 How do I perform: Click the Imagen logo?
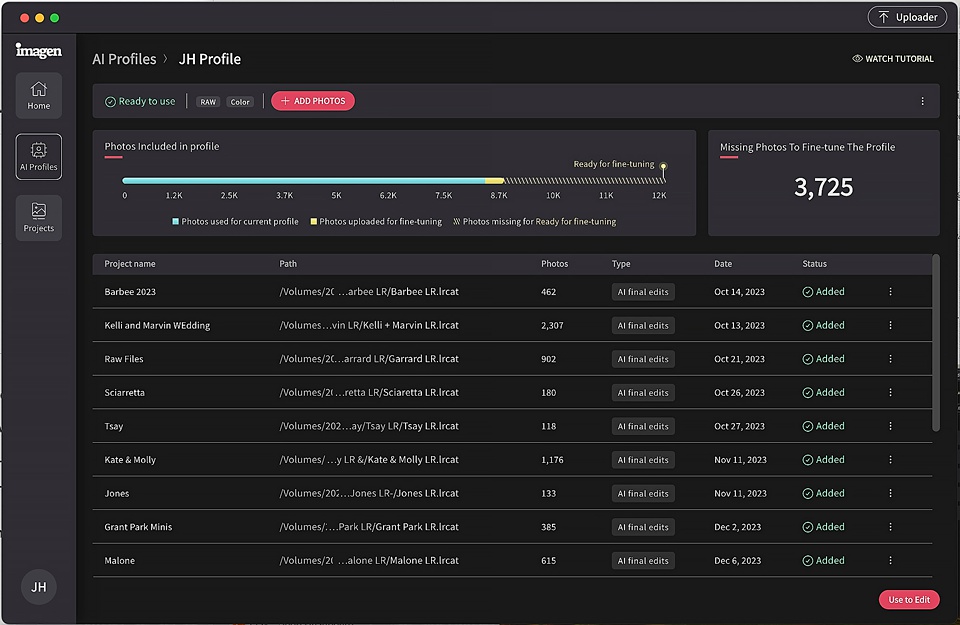pyautogui.click(x=39, y=50)
